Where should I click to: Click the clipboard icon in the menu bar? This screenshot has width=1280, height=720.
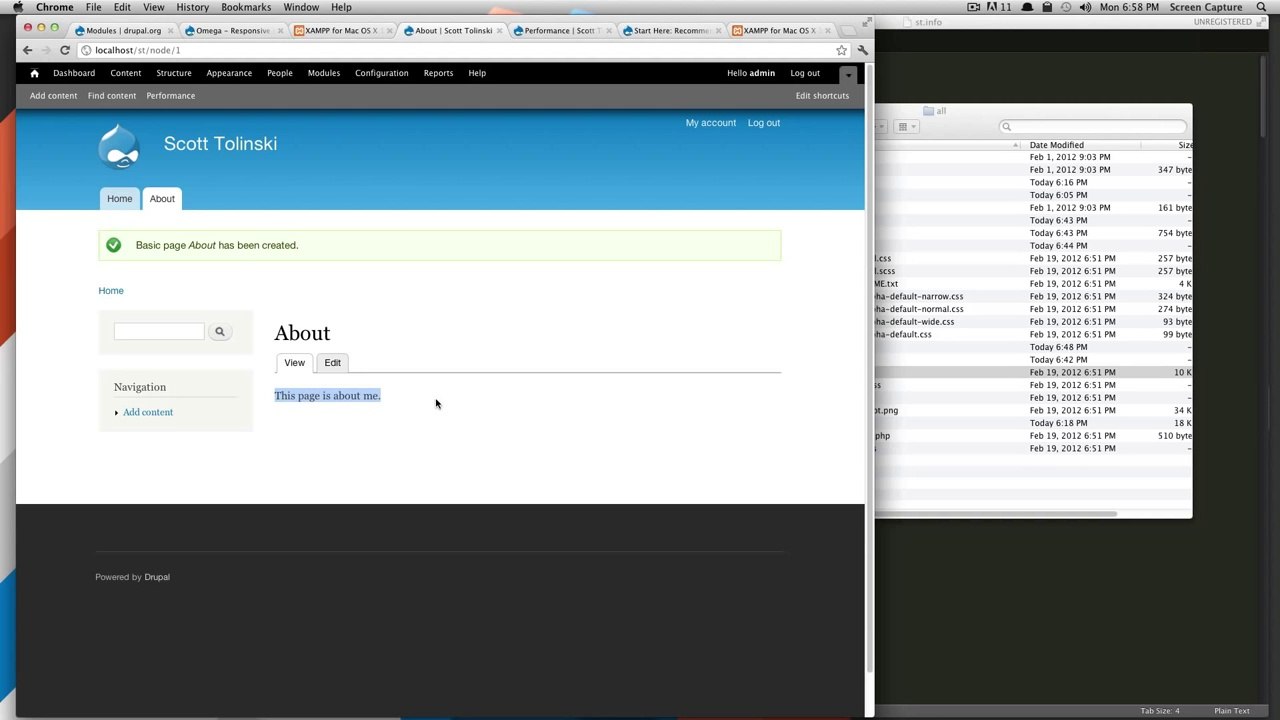1047,7
